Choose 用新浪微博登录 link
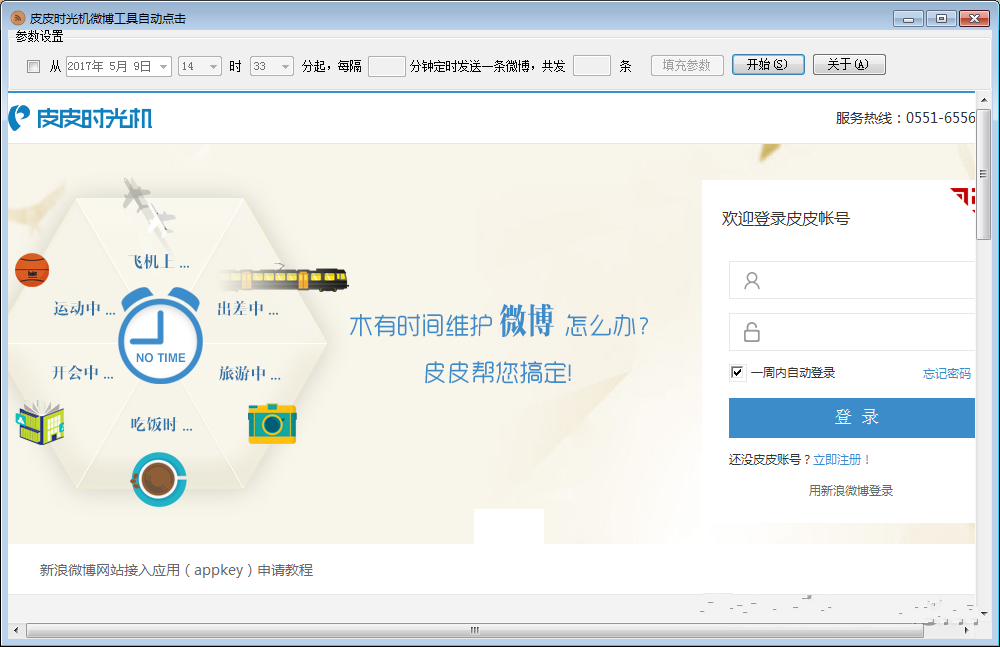The image size is (1000, 647). [x=851, y=491]
